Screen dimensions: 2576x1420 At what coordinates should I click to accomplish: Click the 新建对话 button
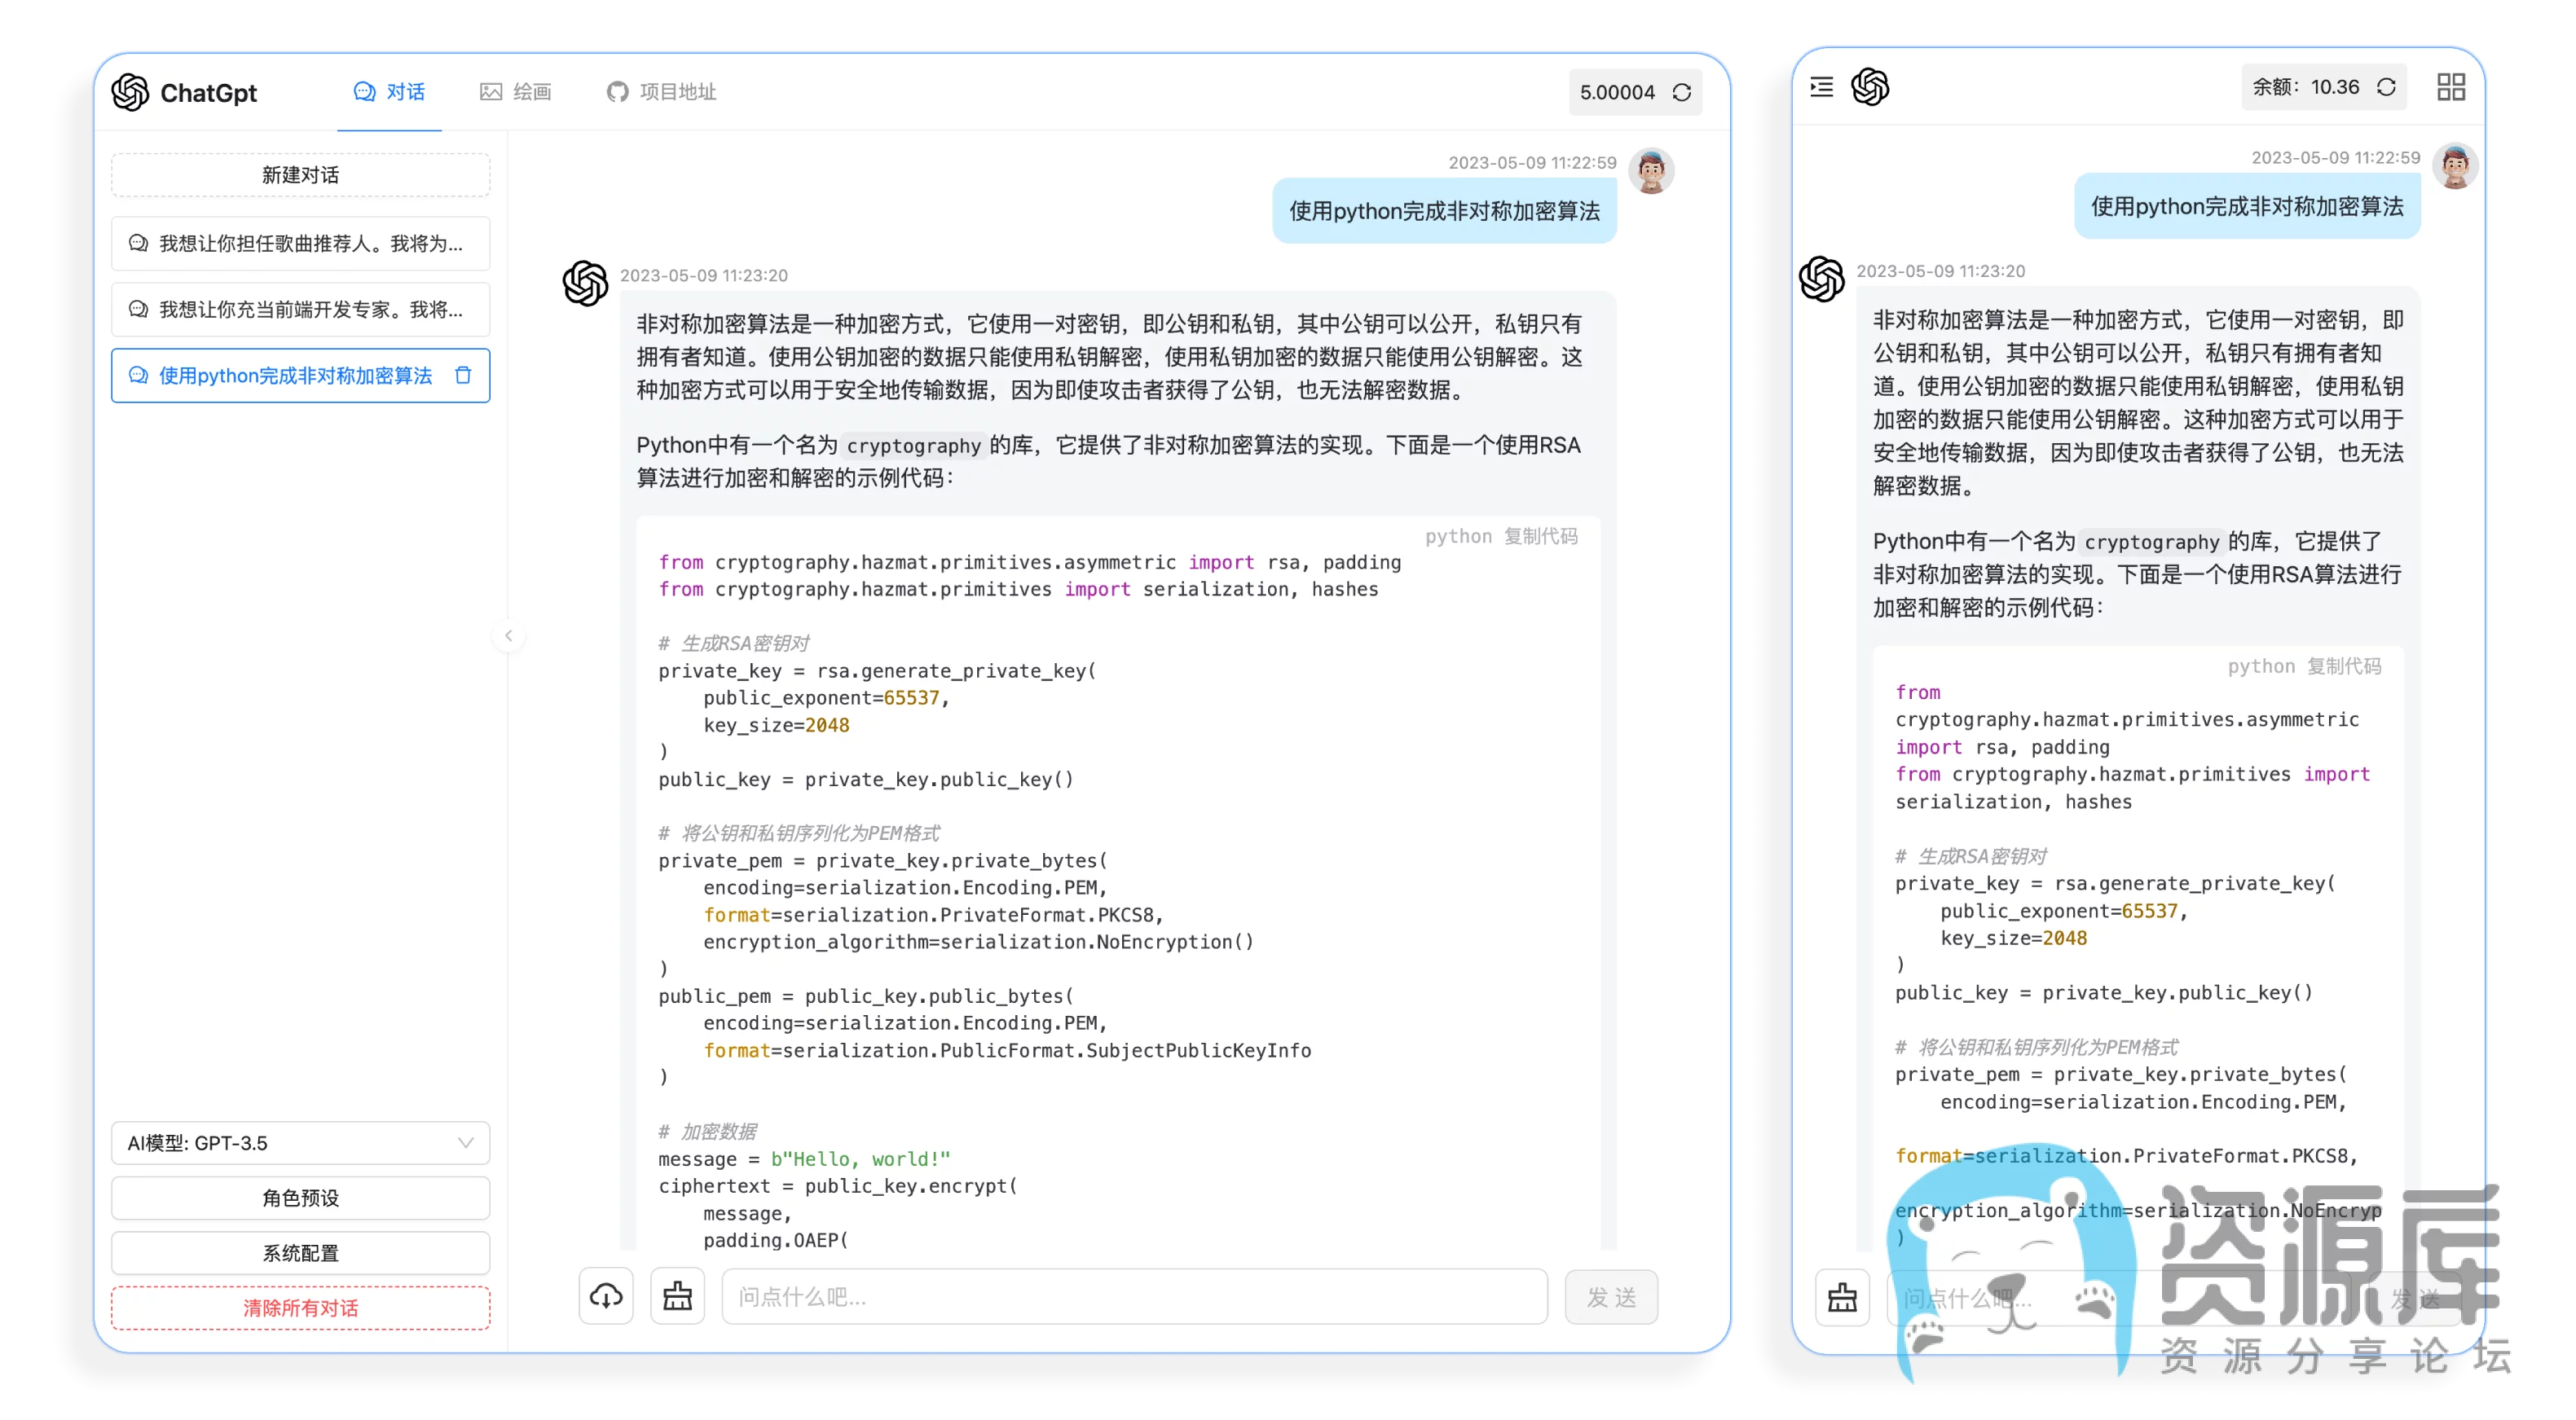click(x=300, y=175)
